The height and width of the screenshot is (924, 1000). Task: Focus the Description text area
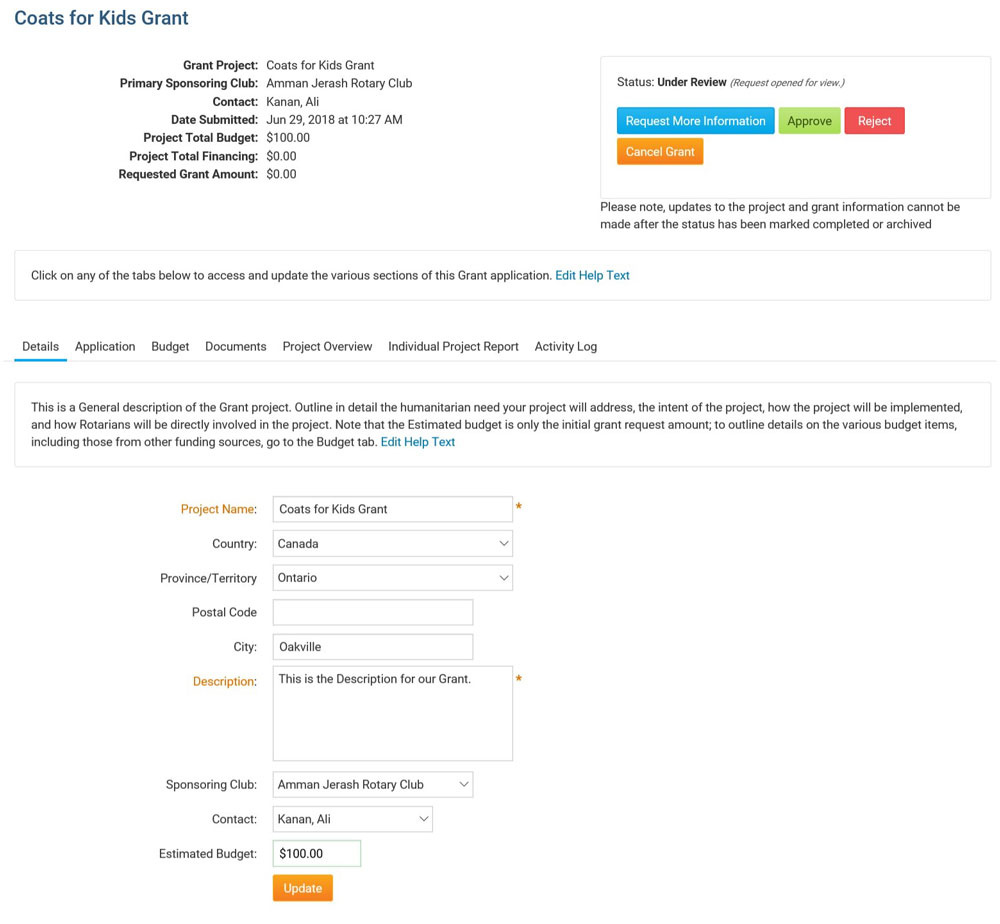pos(392,714)
